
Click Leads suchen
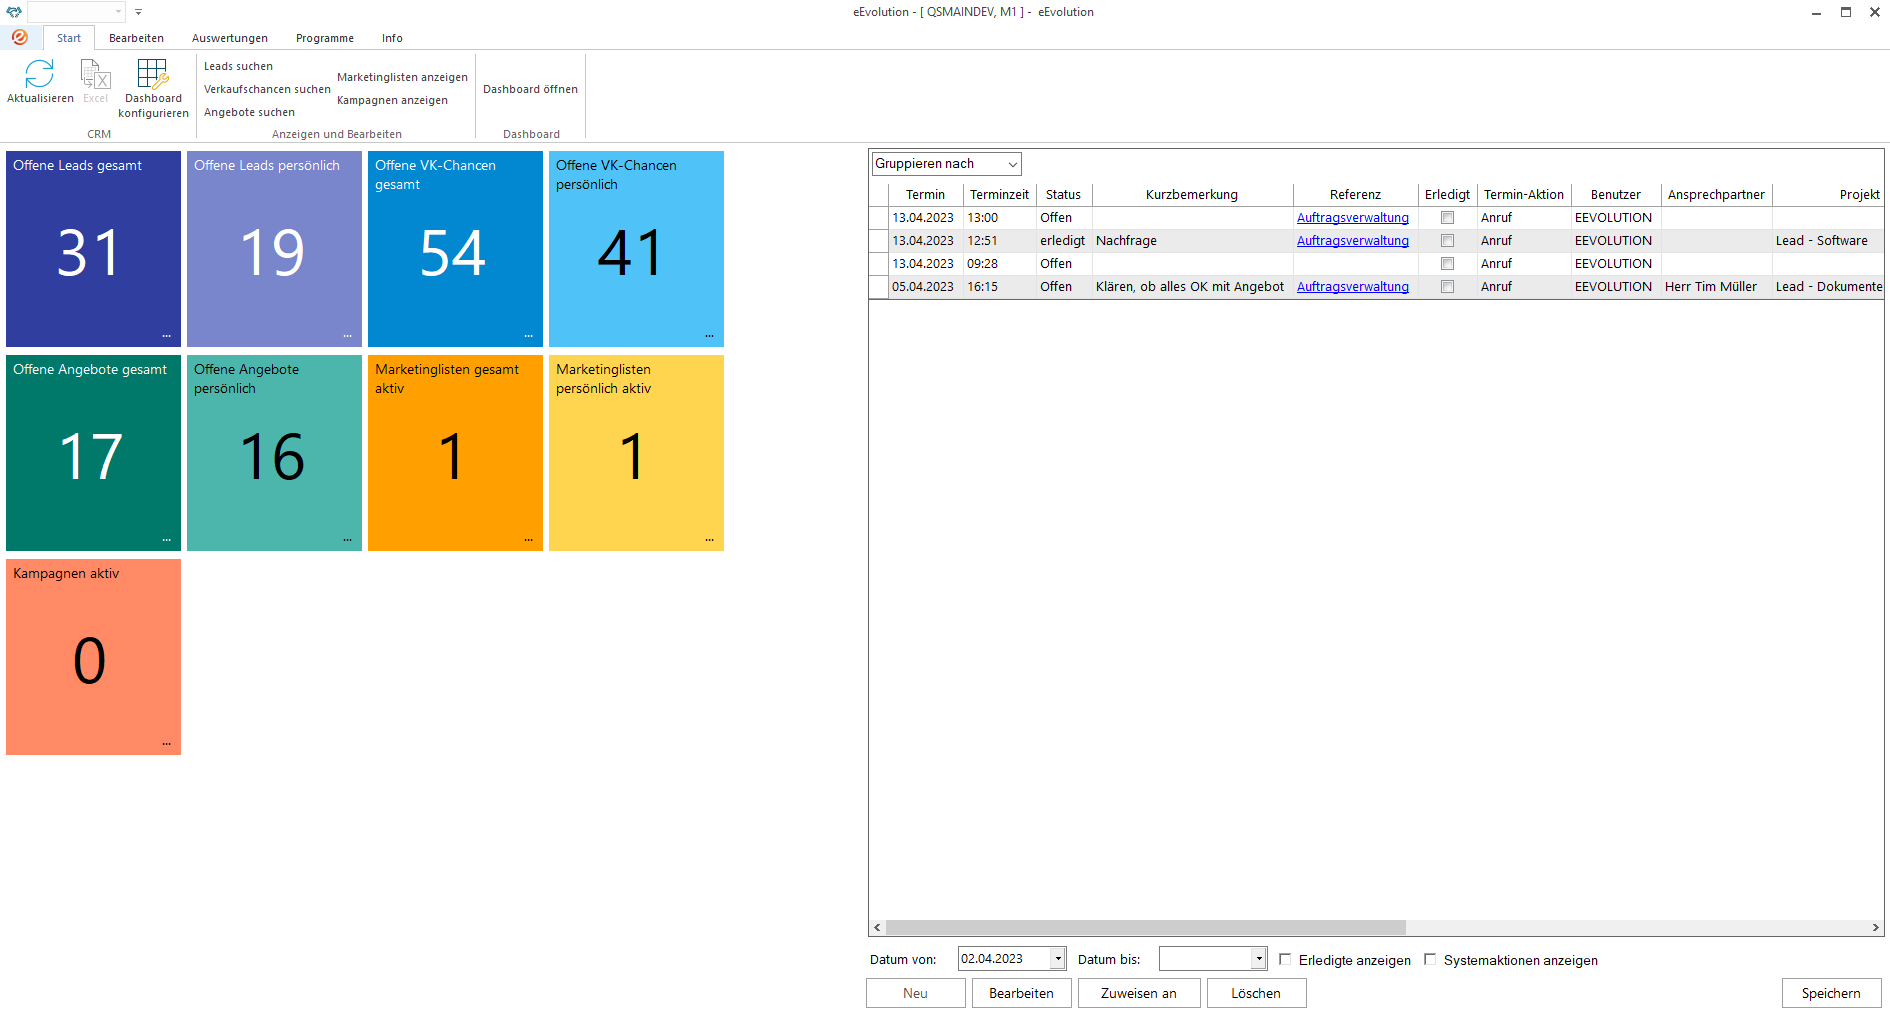pyautogui.click(x=238, y=66)
